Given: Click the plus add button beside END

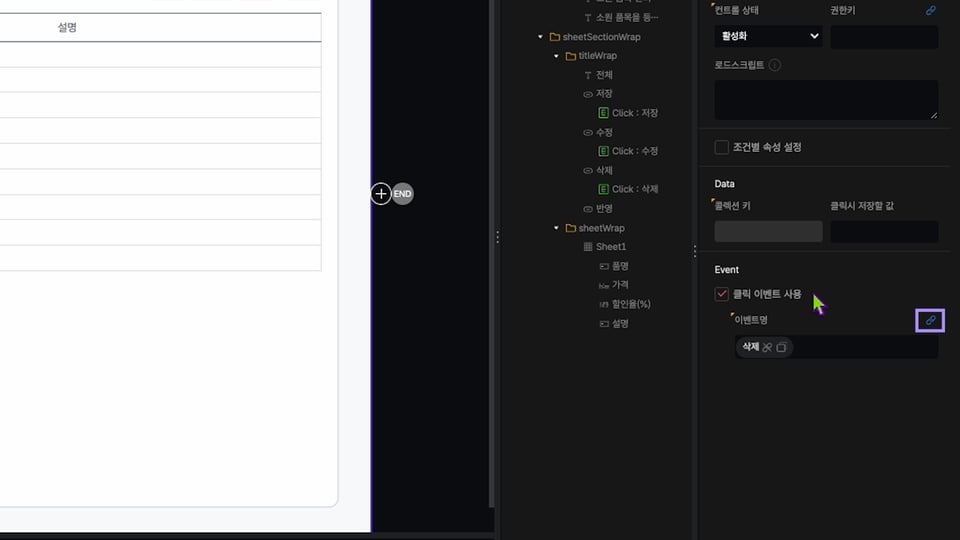Looking at the screenshot, I should [381, 194].
